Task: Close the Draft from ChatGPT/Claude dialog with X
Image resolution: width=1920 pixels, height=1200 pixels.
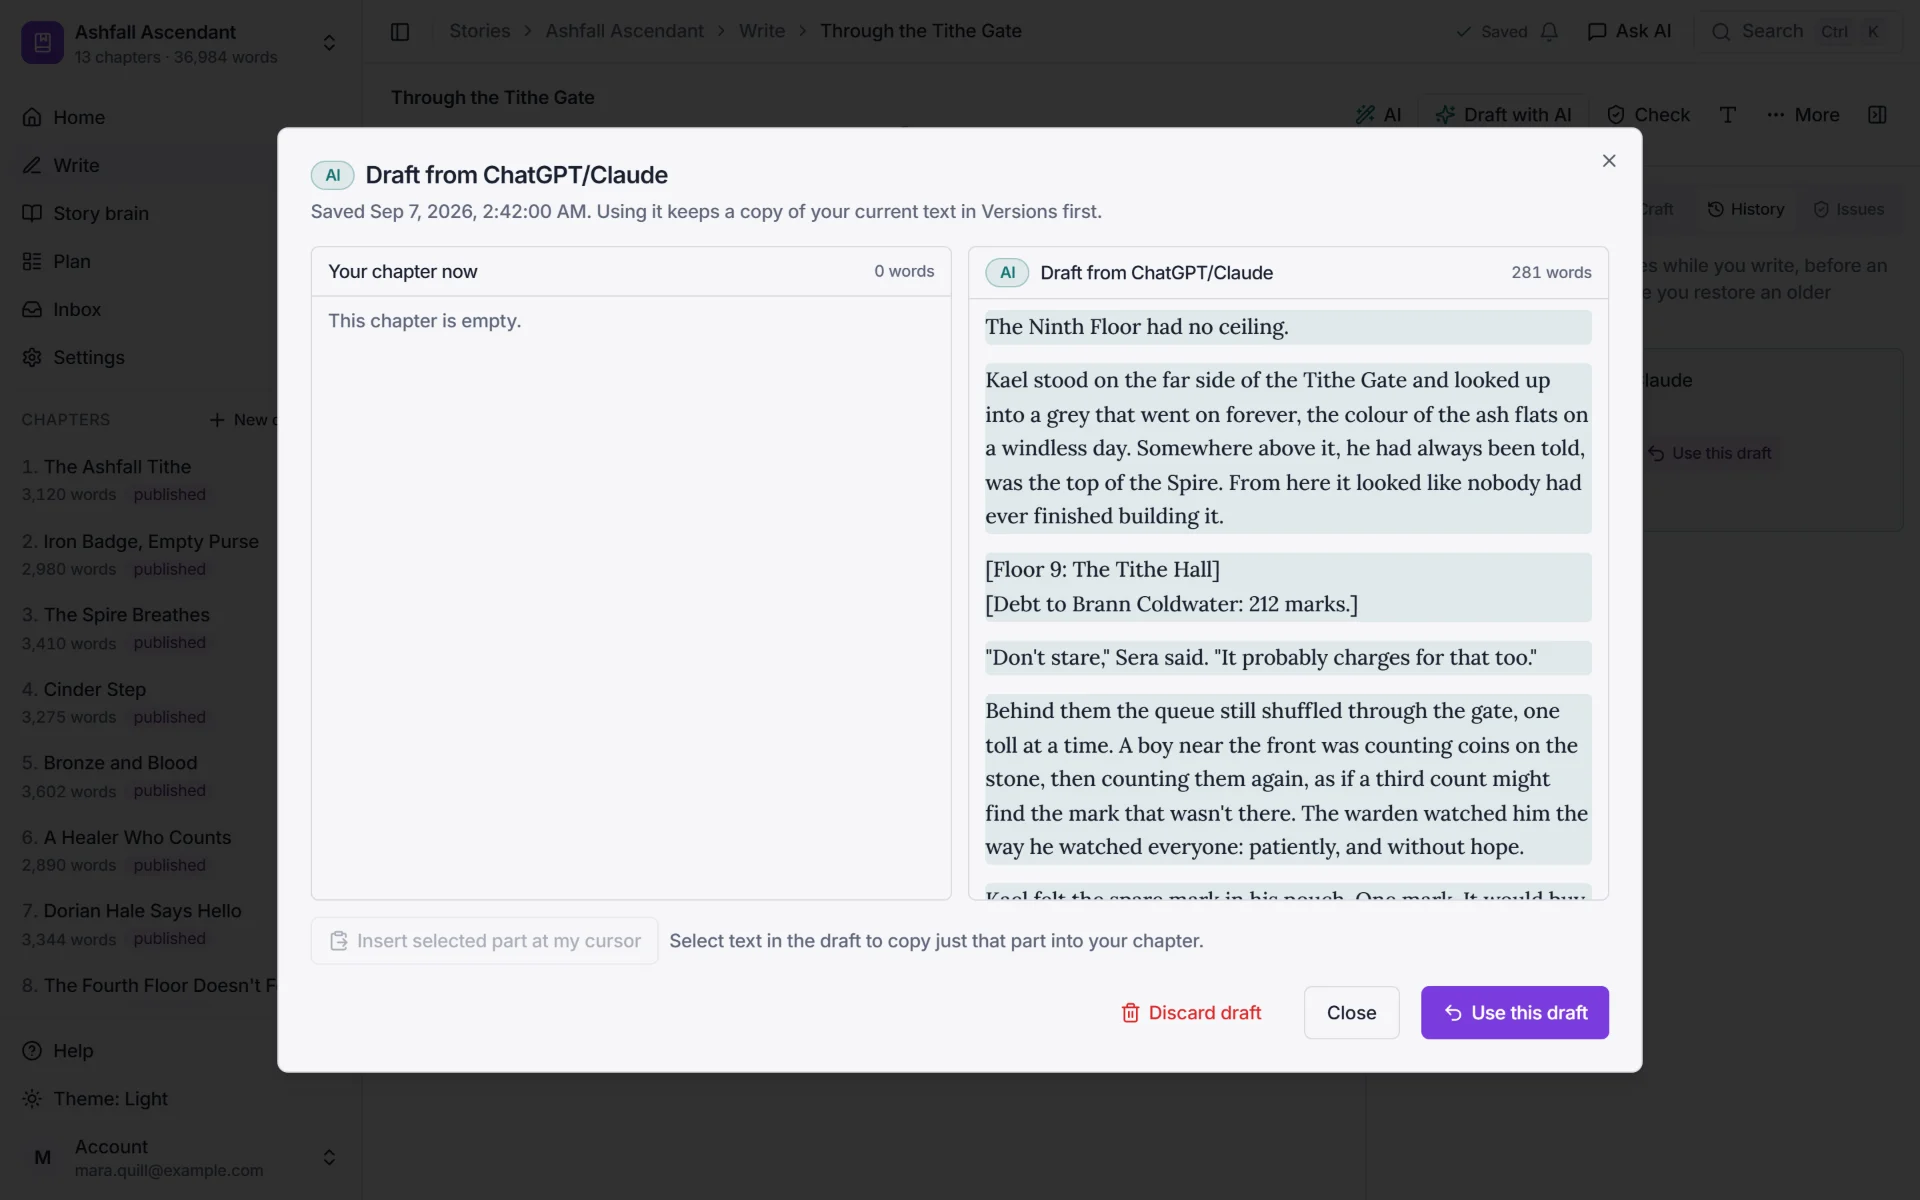Action: (1608, 161)
